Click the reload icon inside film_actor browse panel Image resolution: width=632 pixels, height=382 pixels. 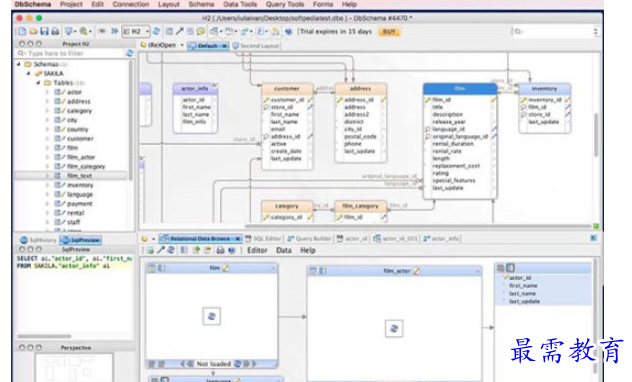pos(394,328)
